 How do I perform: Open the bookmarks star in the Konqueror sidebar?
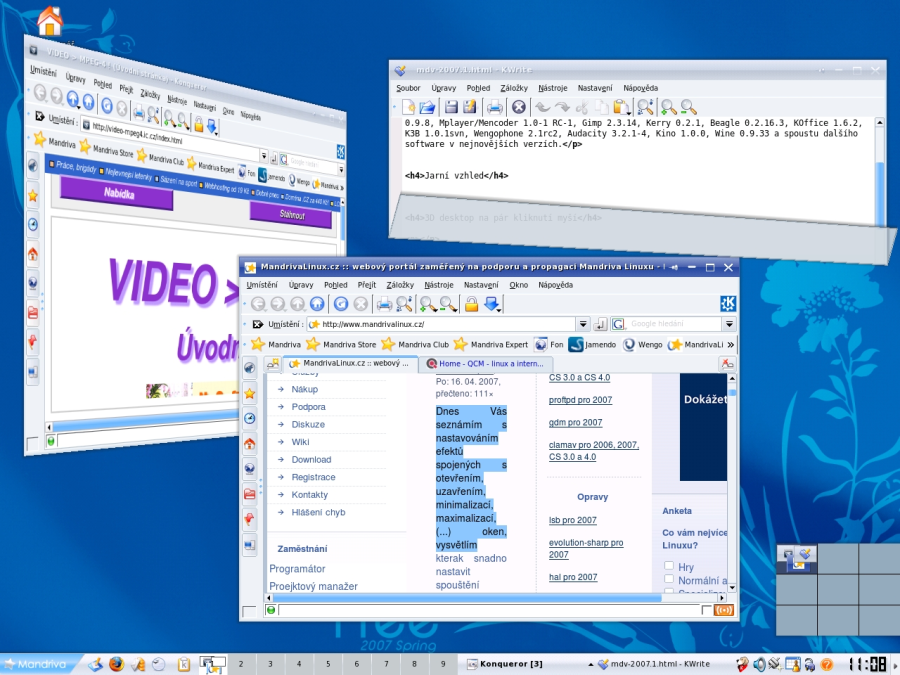[250, 393]
